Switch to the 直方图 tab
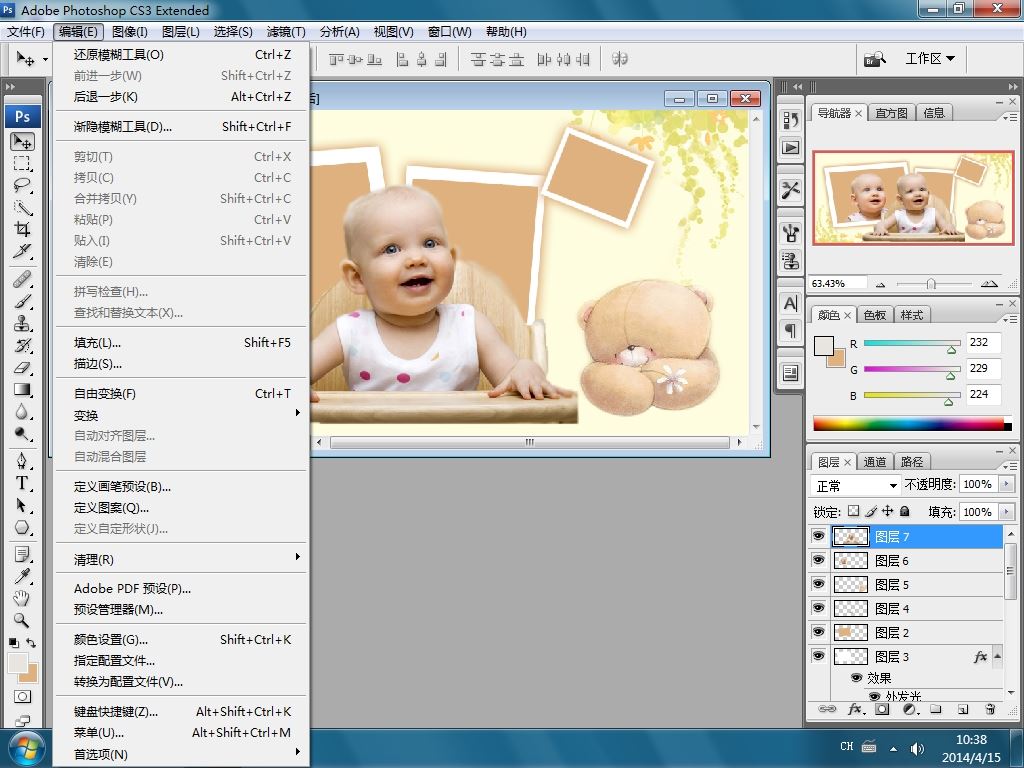 point(891,112)
